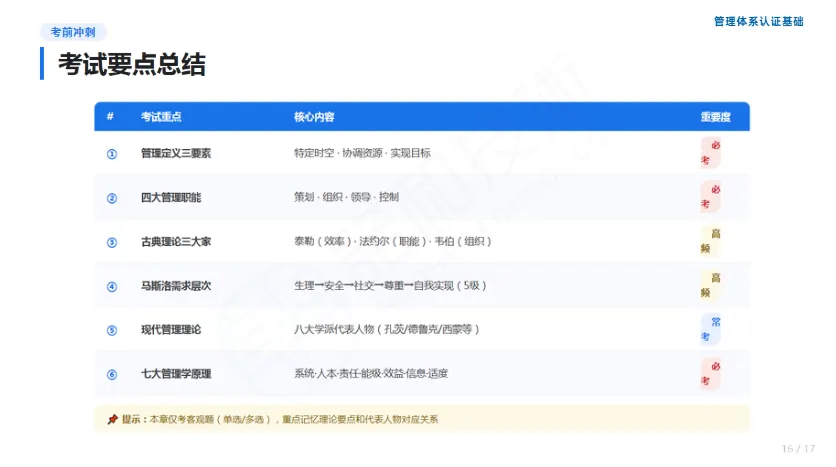Select the 管理定义三要素 cell
Screen dimensions: 836x467
tap(176, 154)
